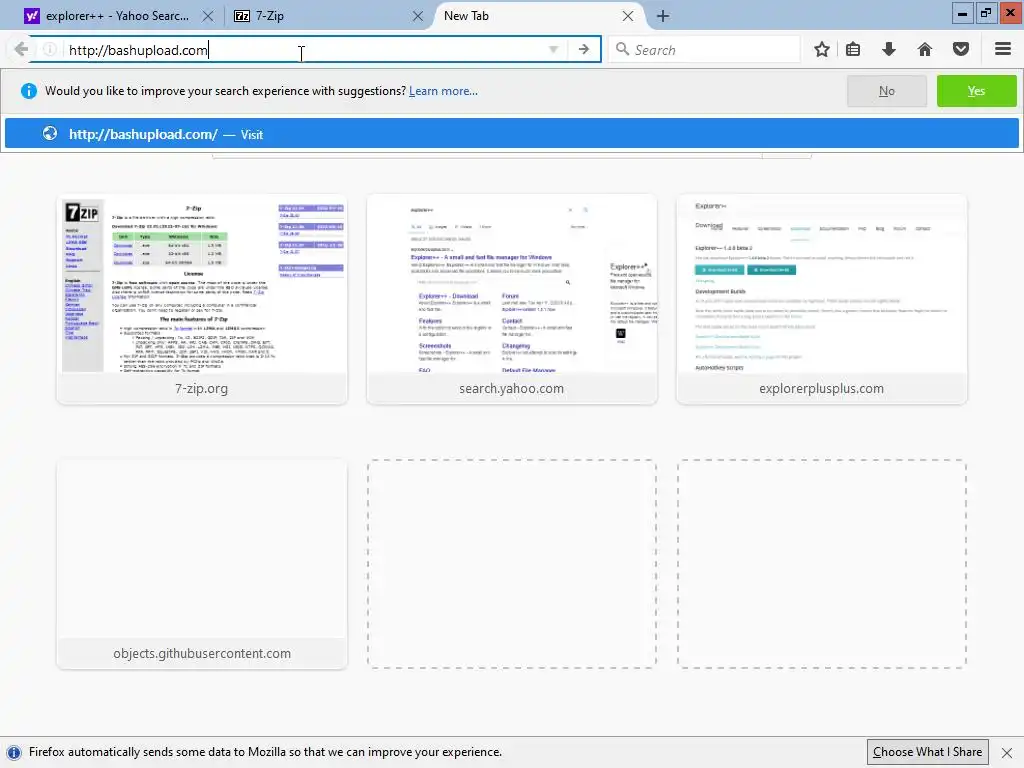Go to the Home page icon

coord(924,50)
